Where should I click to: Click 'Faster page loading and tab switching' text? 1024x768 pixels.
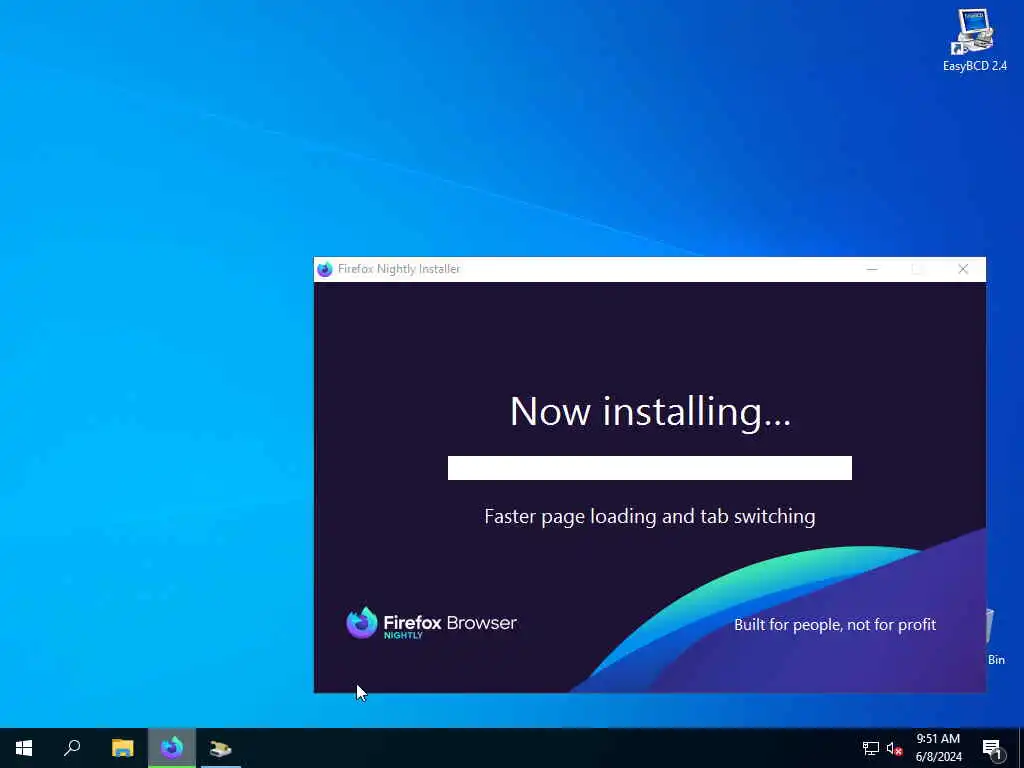650,517
